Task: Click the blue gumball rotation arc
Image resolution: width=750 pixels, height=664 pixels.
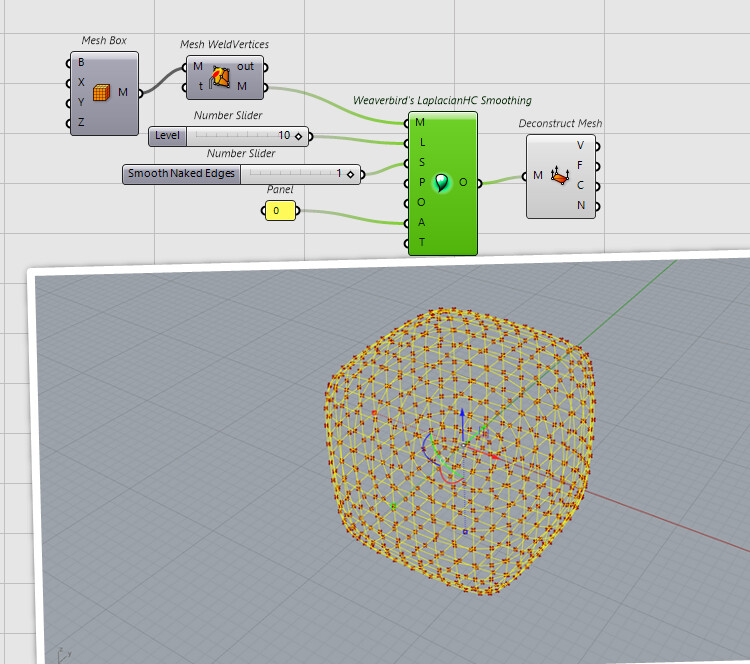Action: 427,450
